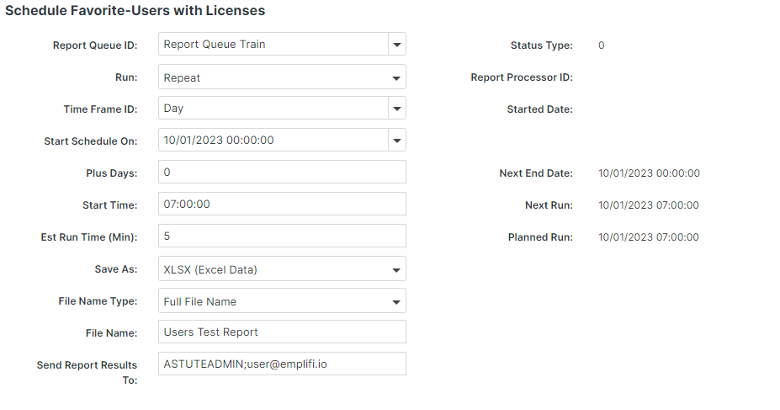Click the File Name input field
Screen dimensions: 780x410
click(x=282, y=333)
